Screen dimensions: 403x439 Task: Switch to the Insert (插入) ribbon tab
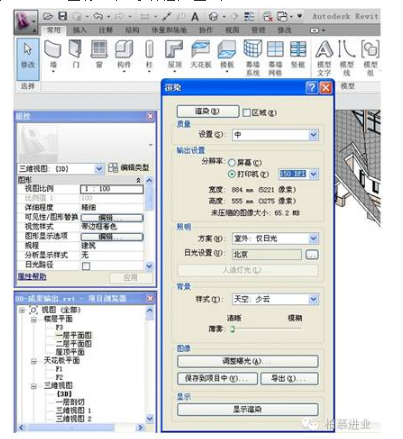tap(80, 30)
